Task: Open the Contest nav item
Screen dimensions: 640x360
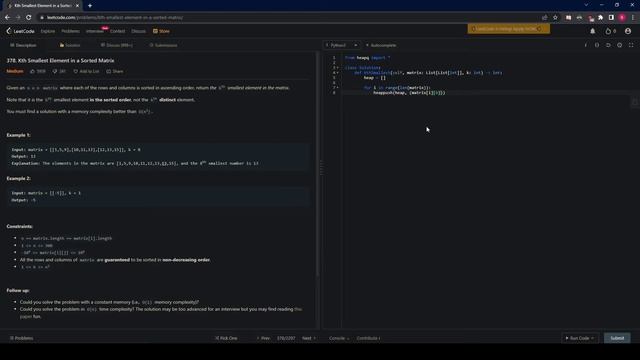Action: [x=118, y=31]
